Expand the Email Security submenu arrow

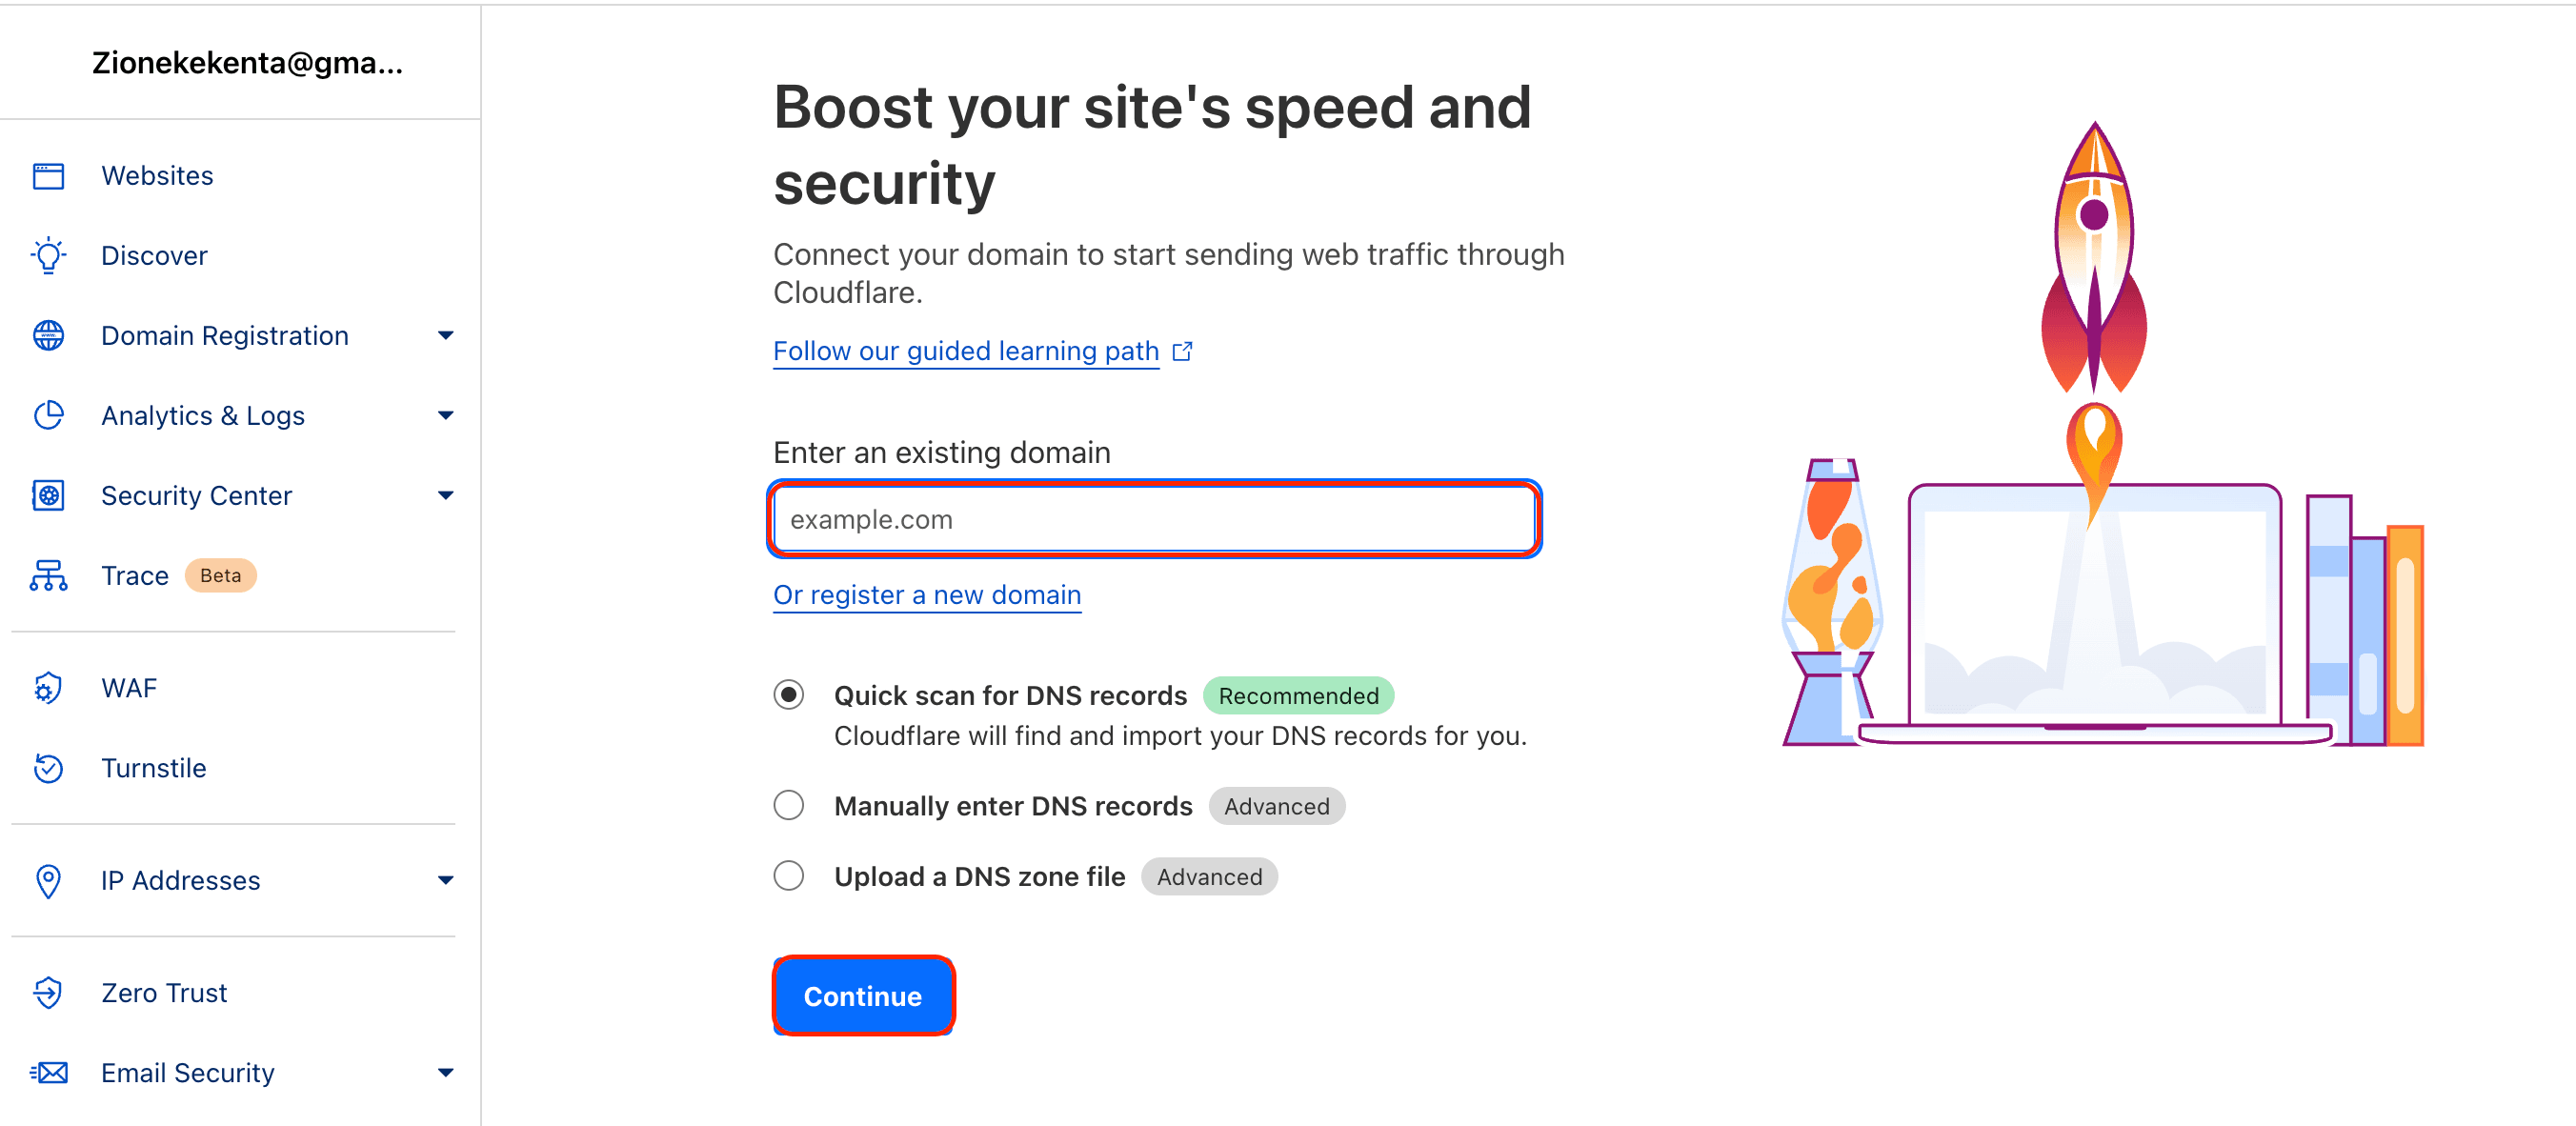point(446,1073)
